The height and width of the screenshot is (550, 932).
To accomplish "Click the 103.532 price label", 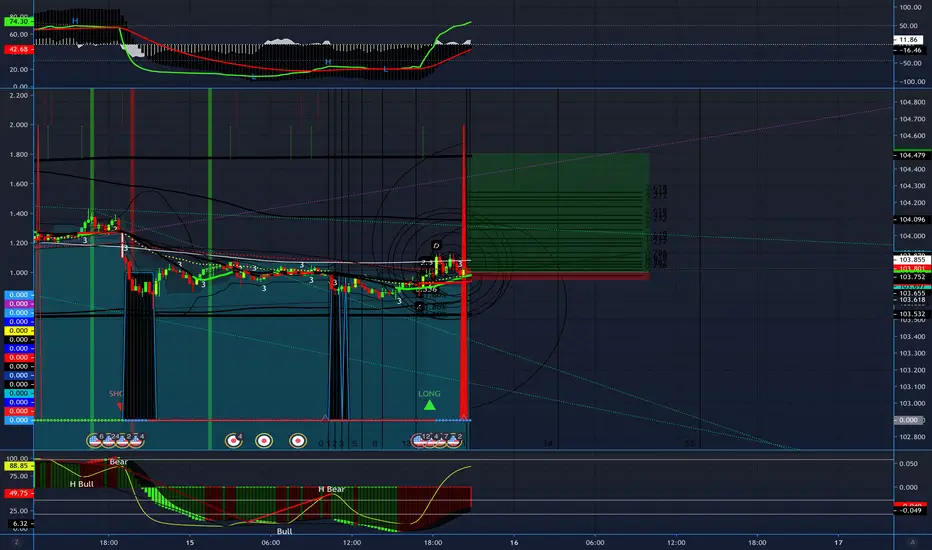I will click(912, 314).
